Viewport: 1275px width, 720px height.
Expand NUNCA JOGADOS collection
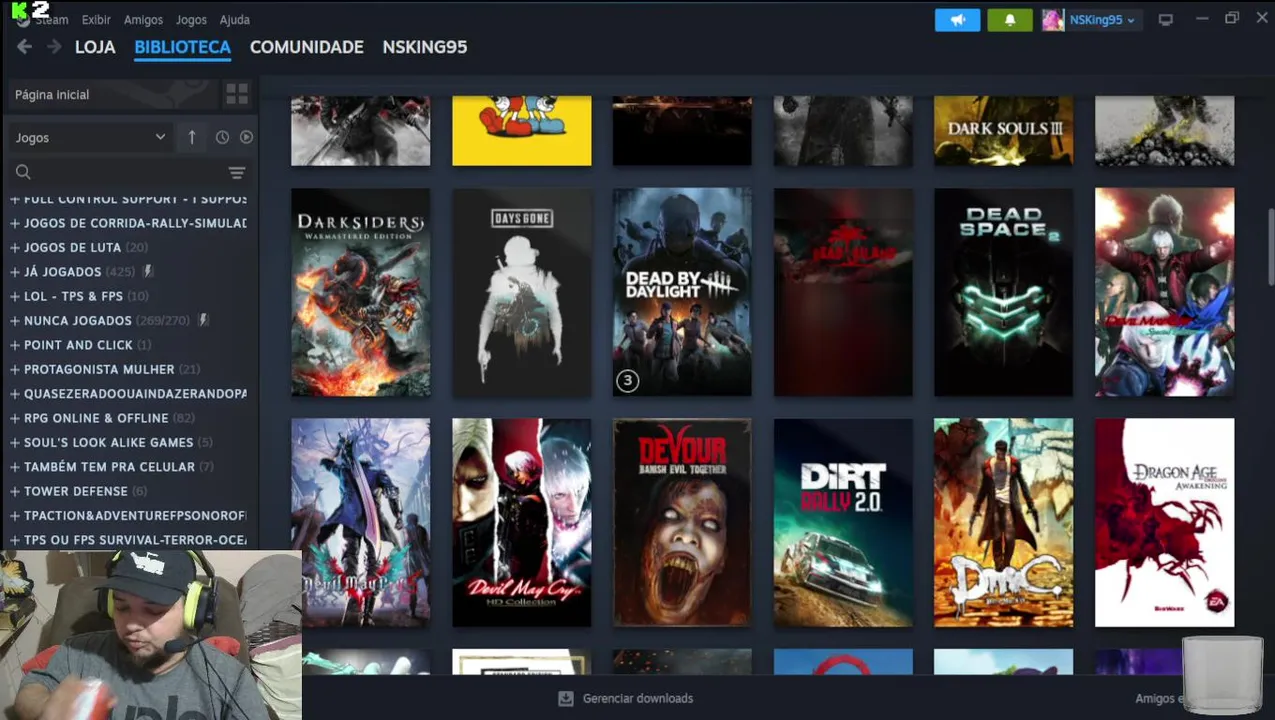[15, 320]
